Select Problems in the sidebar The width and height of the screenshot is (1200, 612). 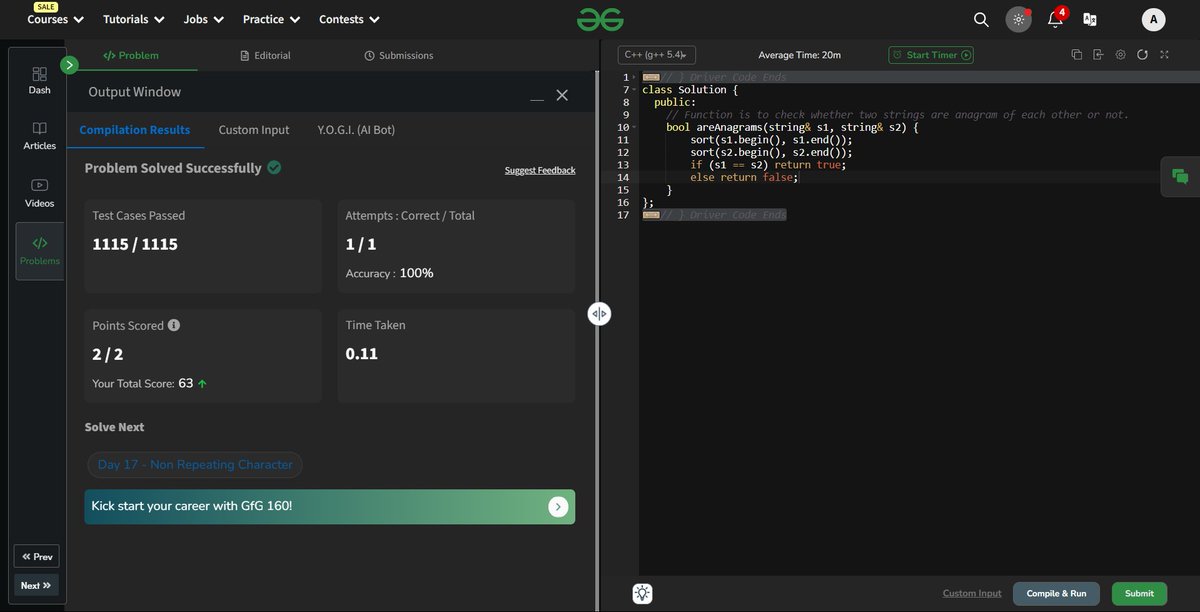click(40, 250)
